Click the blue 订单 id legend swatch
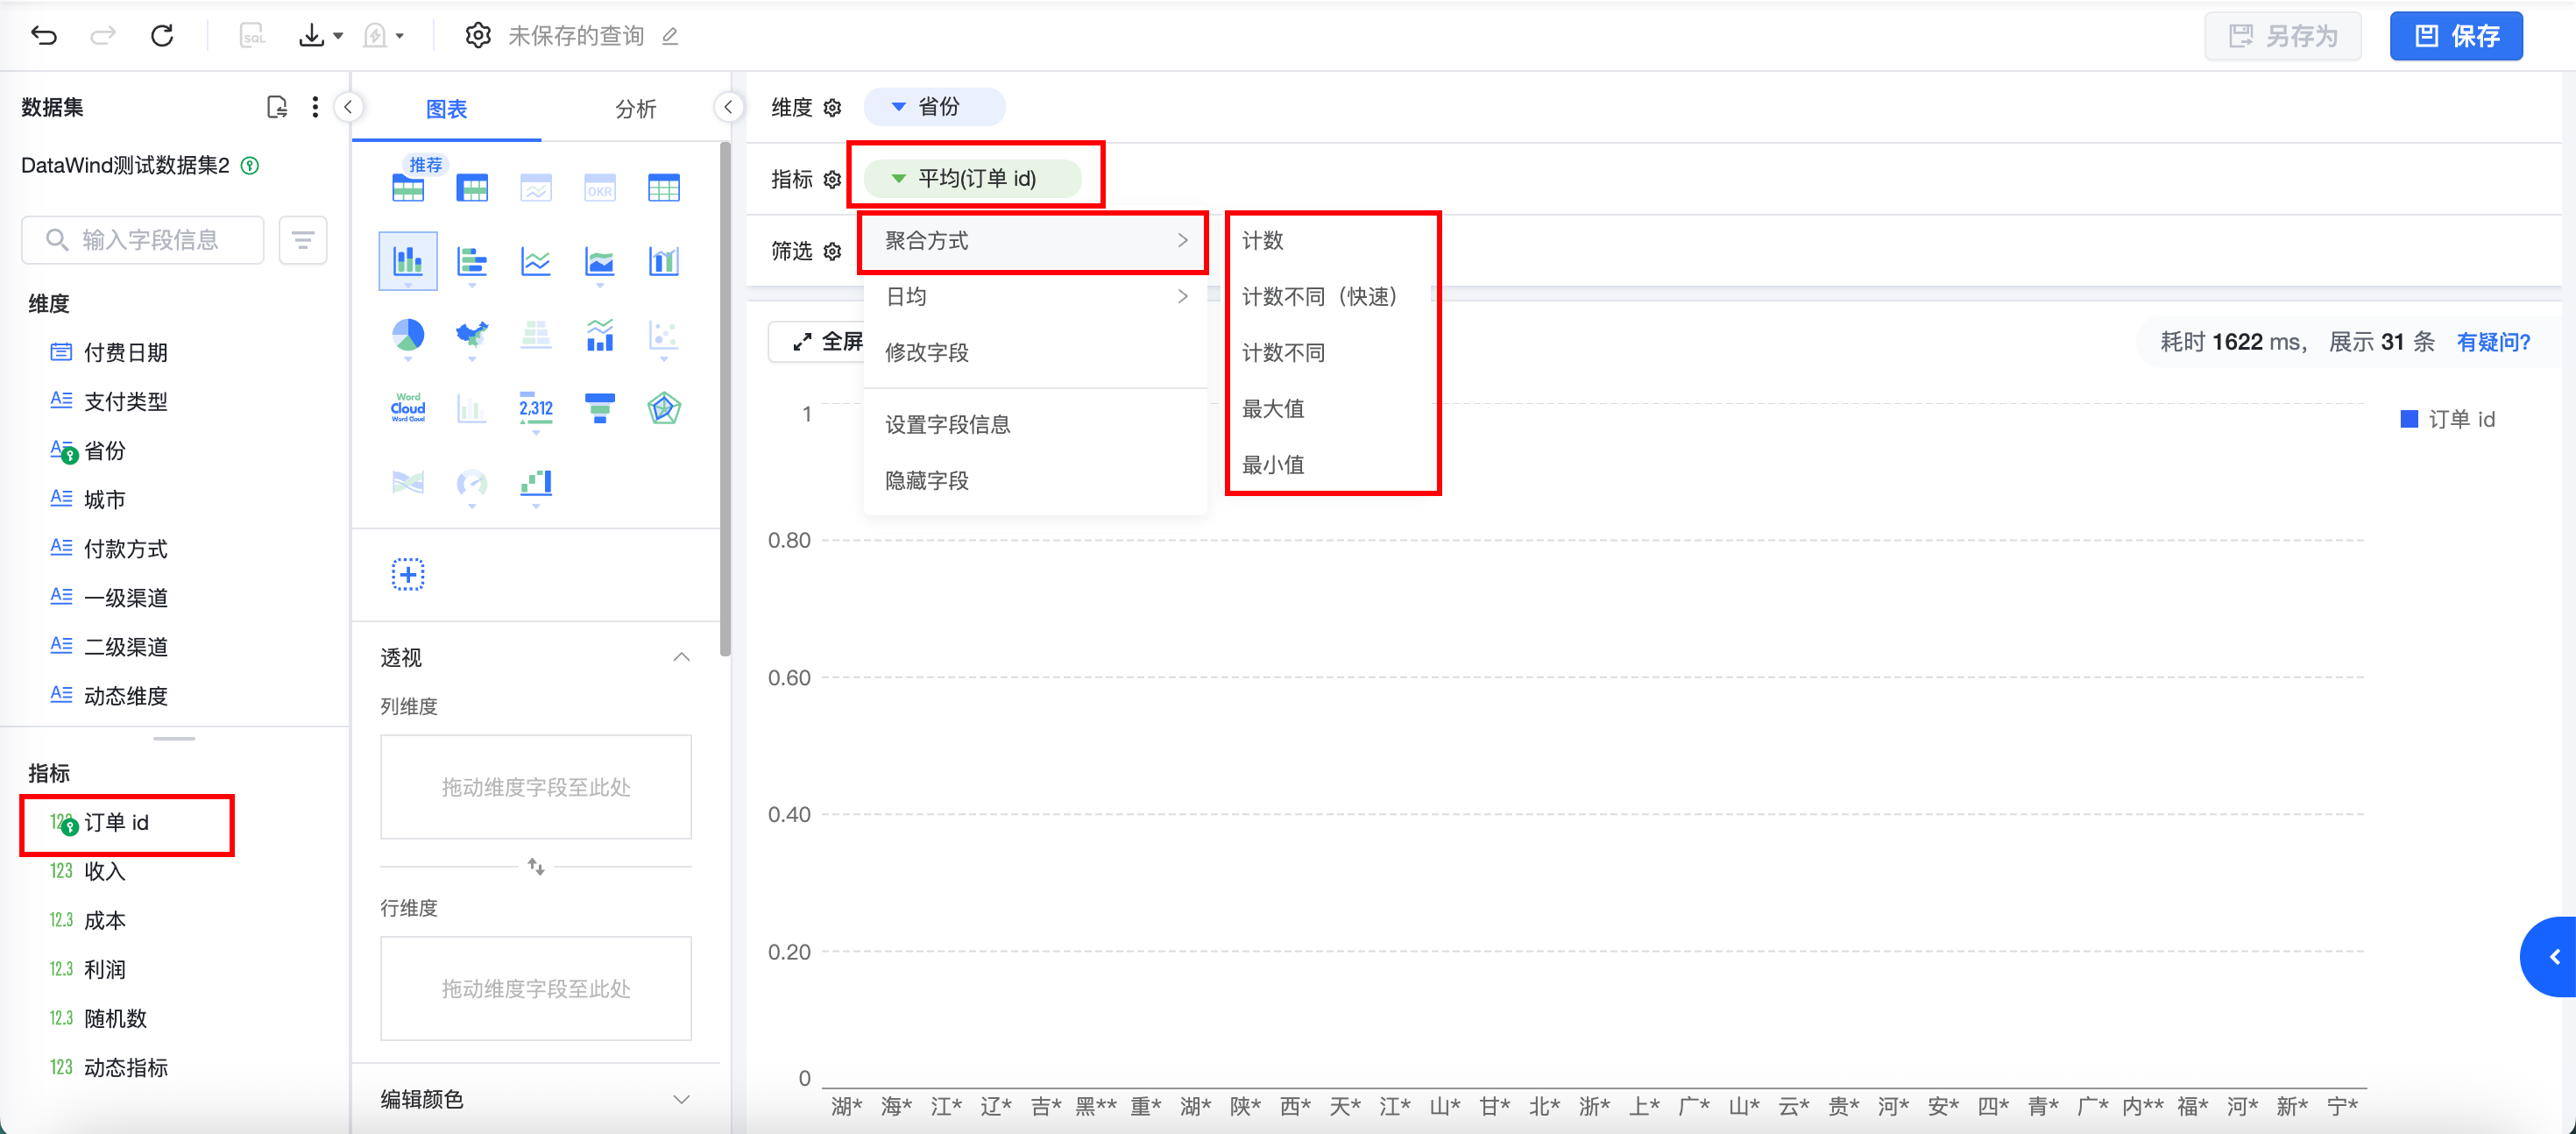 2409,419
